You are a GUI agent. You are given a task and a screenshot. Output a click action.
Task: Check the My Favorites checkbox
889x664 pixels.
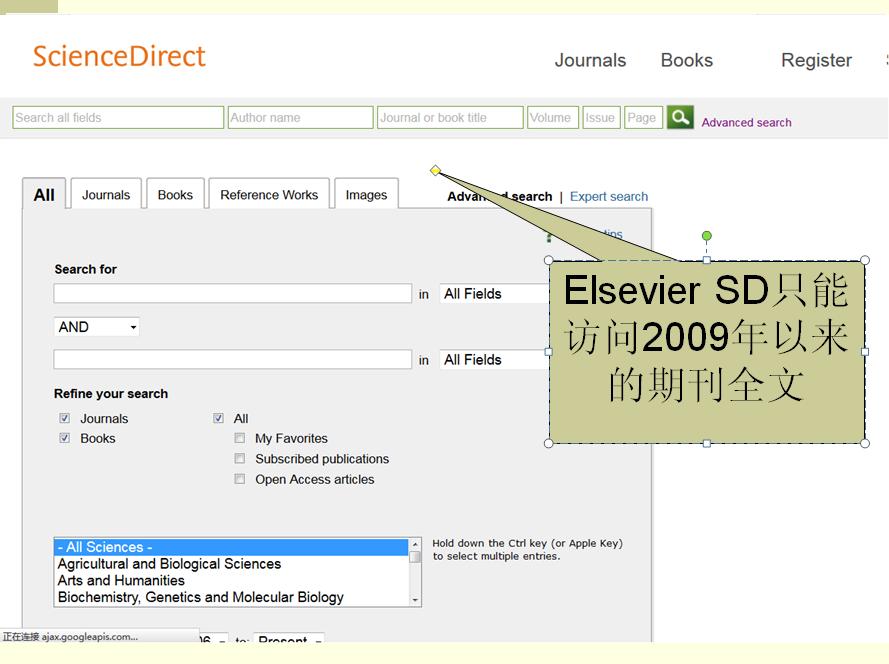pos(240,438)
